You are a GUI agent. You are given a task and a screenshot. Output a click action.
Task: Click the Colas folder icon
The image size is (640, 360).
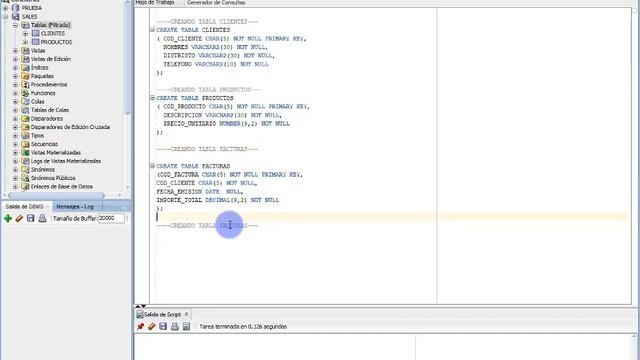(x=25, y=102)
